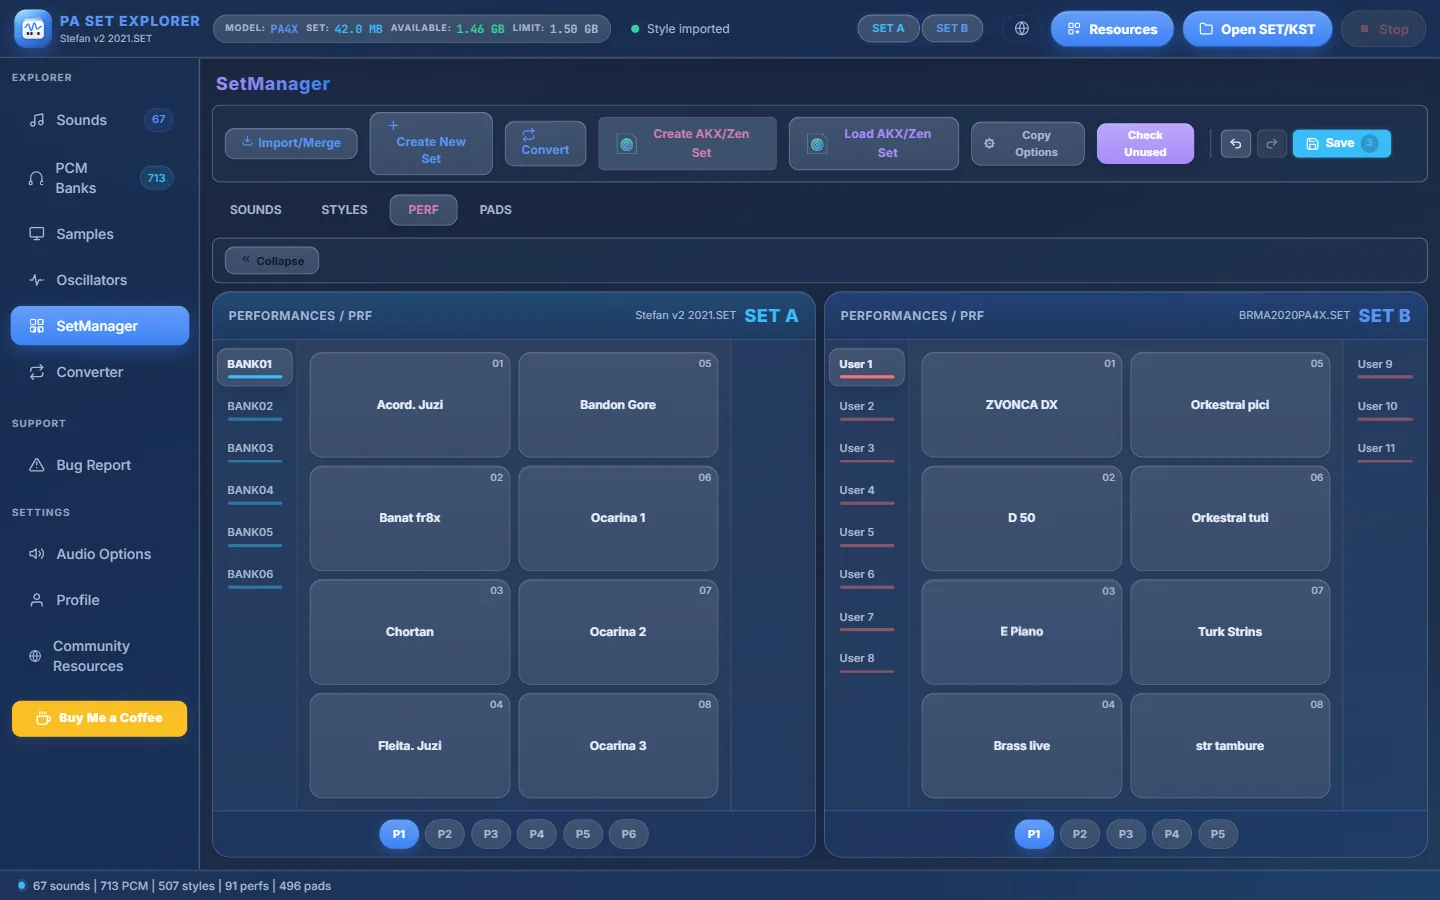Select BANK03 in Set A
The image size is (1440, 900).
[x=254, y=449]
